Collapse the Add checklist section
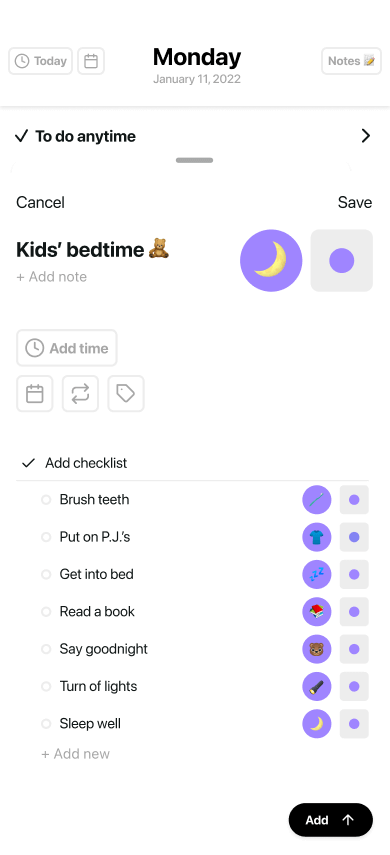The height and width of the screenshot is (855, 390). [28, 463]
